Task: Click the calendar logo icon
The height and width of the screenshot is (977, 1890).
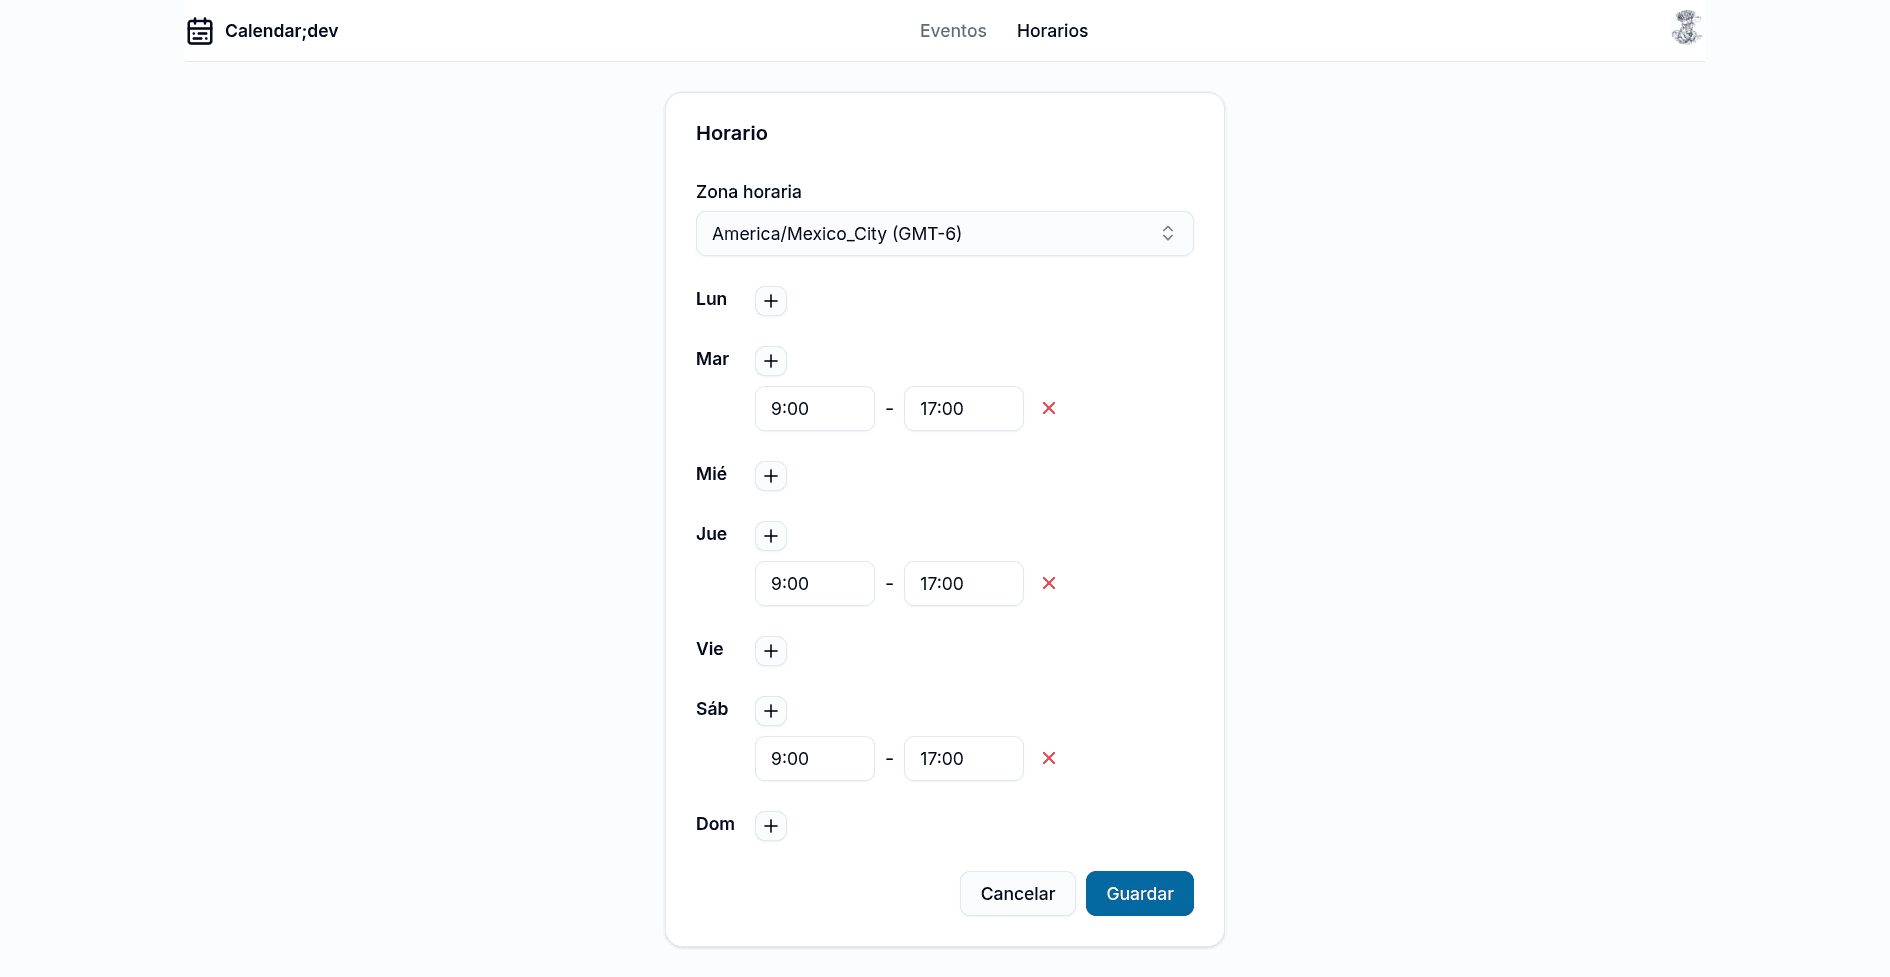Action: 200,31
